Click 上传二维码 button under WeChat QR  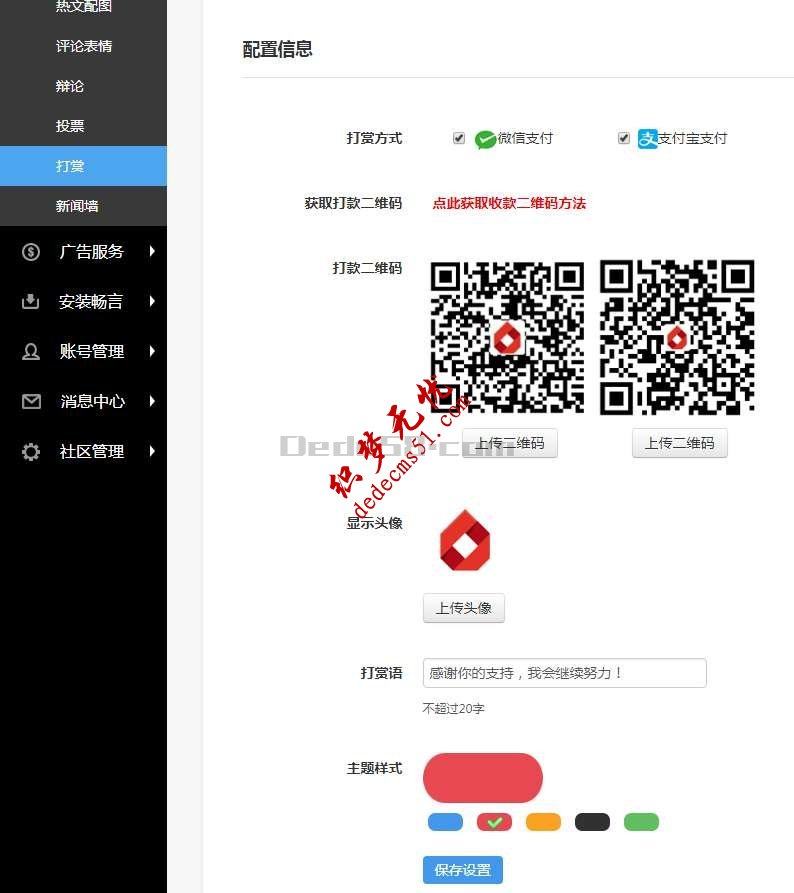(510, 443)
